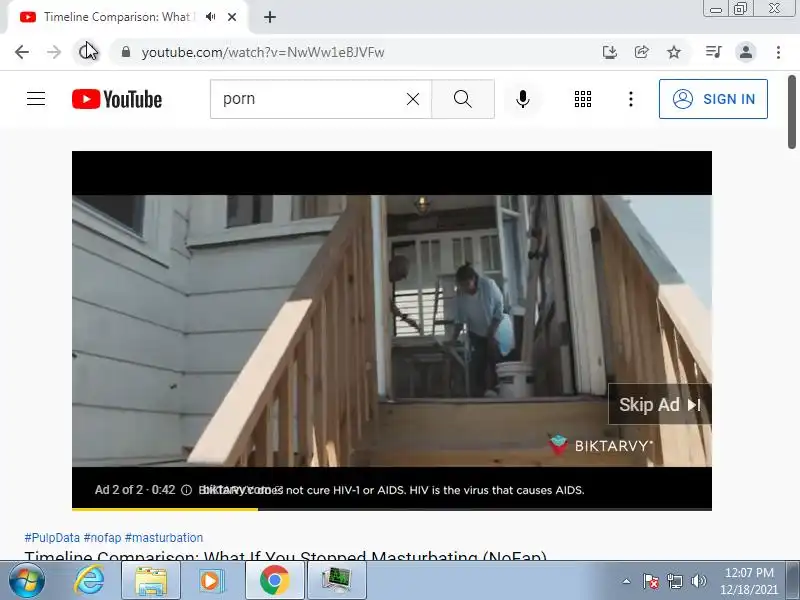Skip the ad
Screen dimensions: 800x600
point(659,405)
